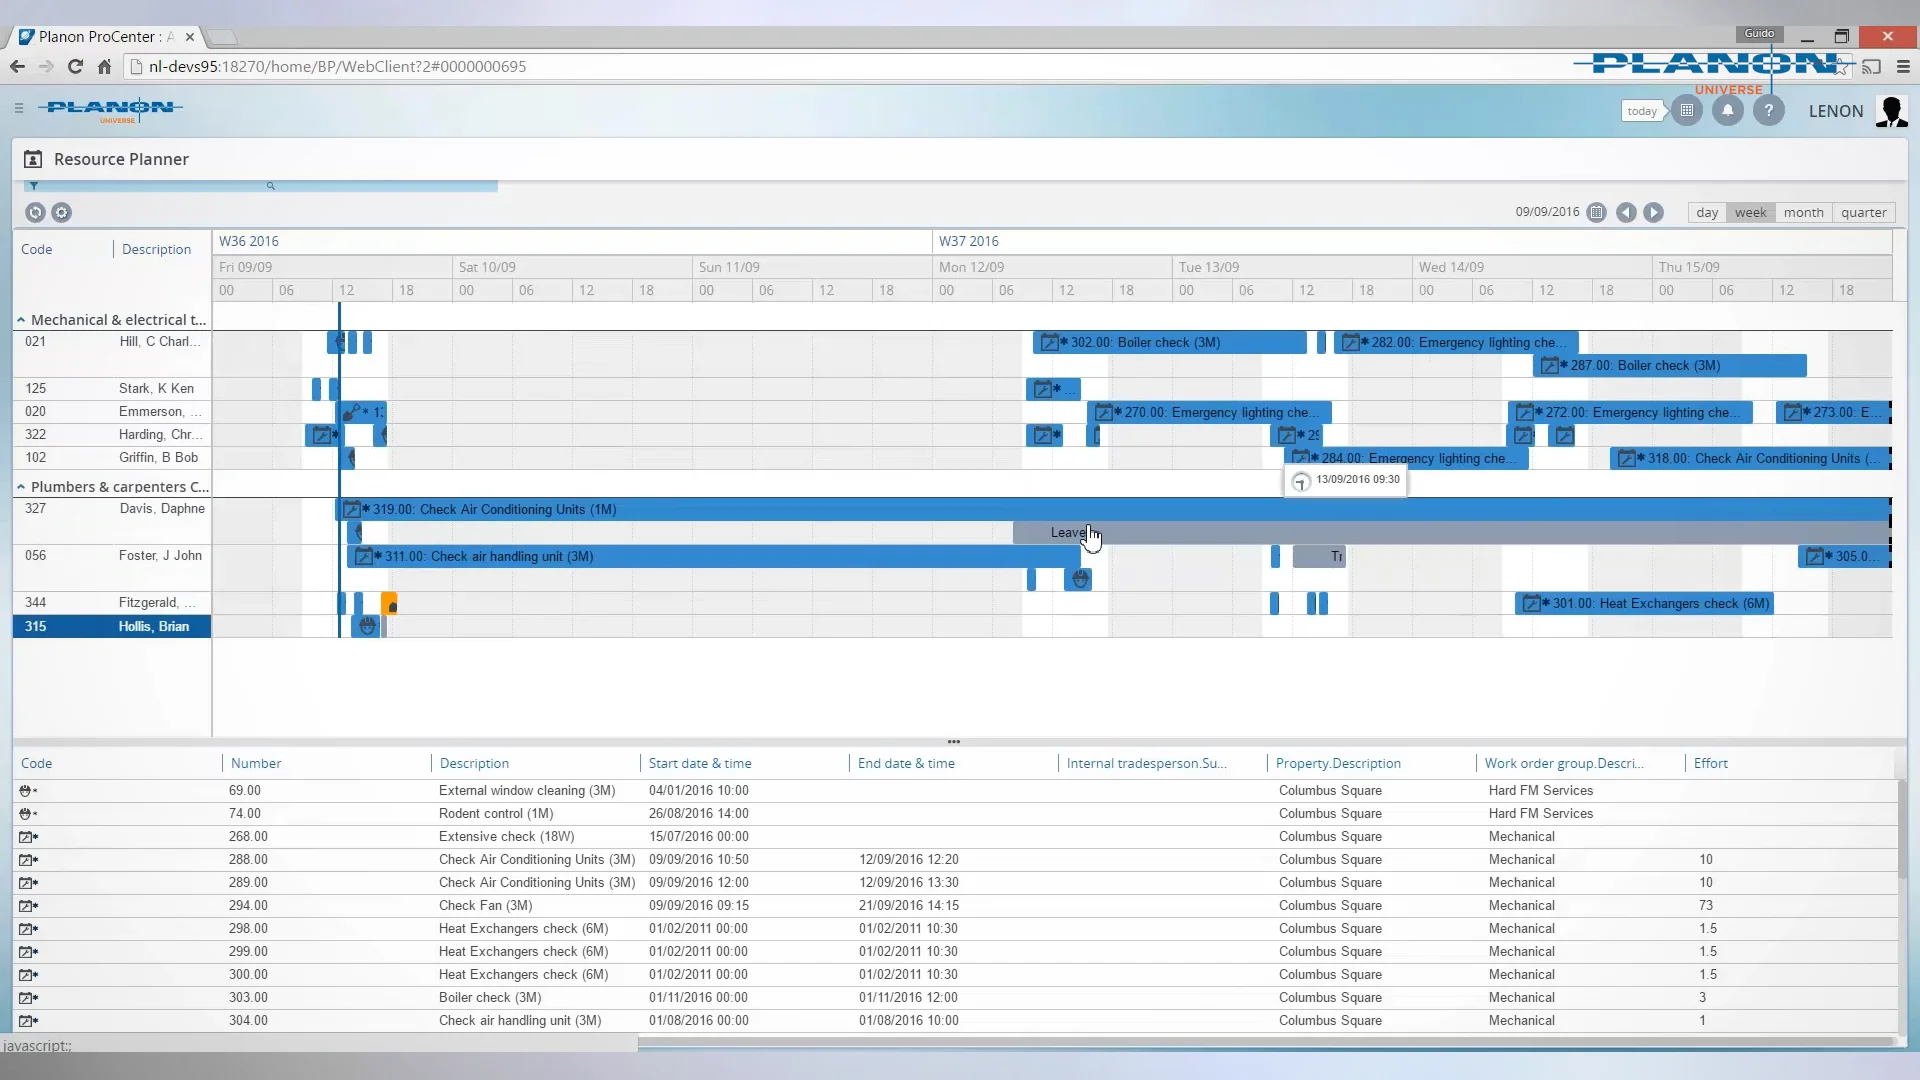Image resolution: width=1920 pixels, height=1080 pixels.
Task: Open the help question mark icon
Action: pos(1768,111)
